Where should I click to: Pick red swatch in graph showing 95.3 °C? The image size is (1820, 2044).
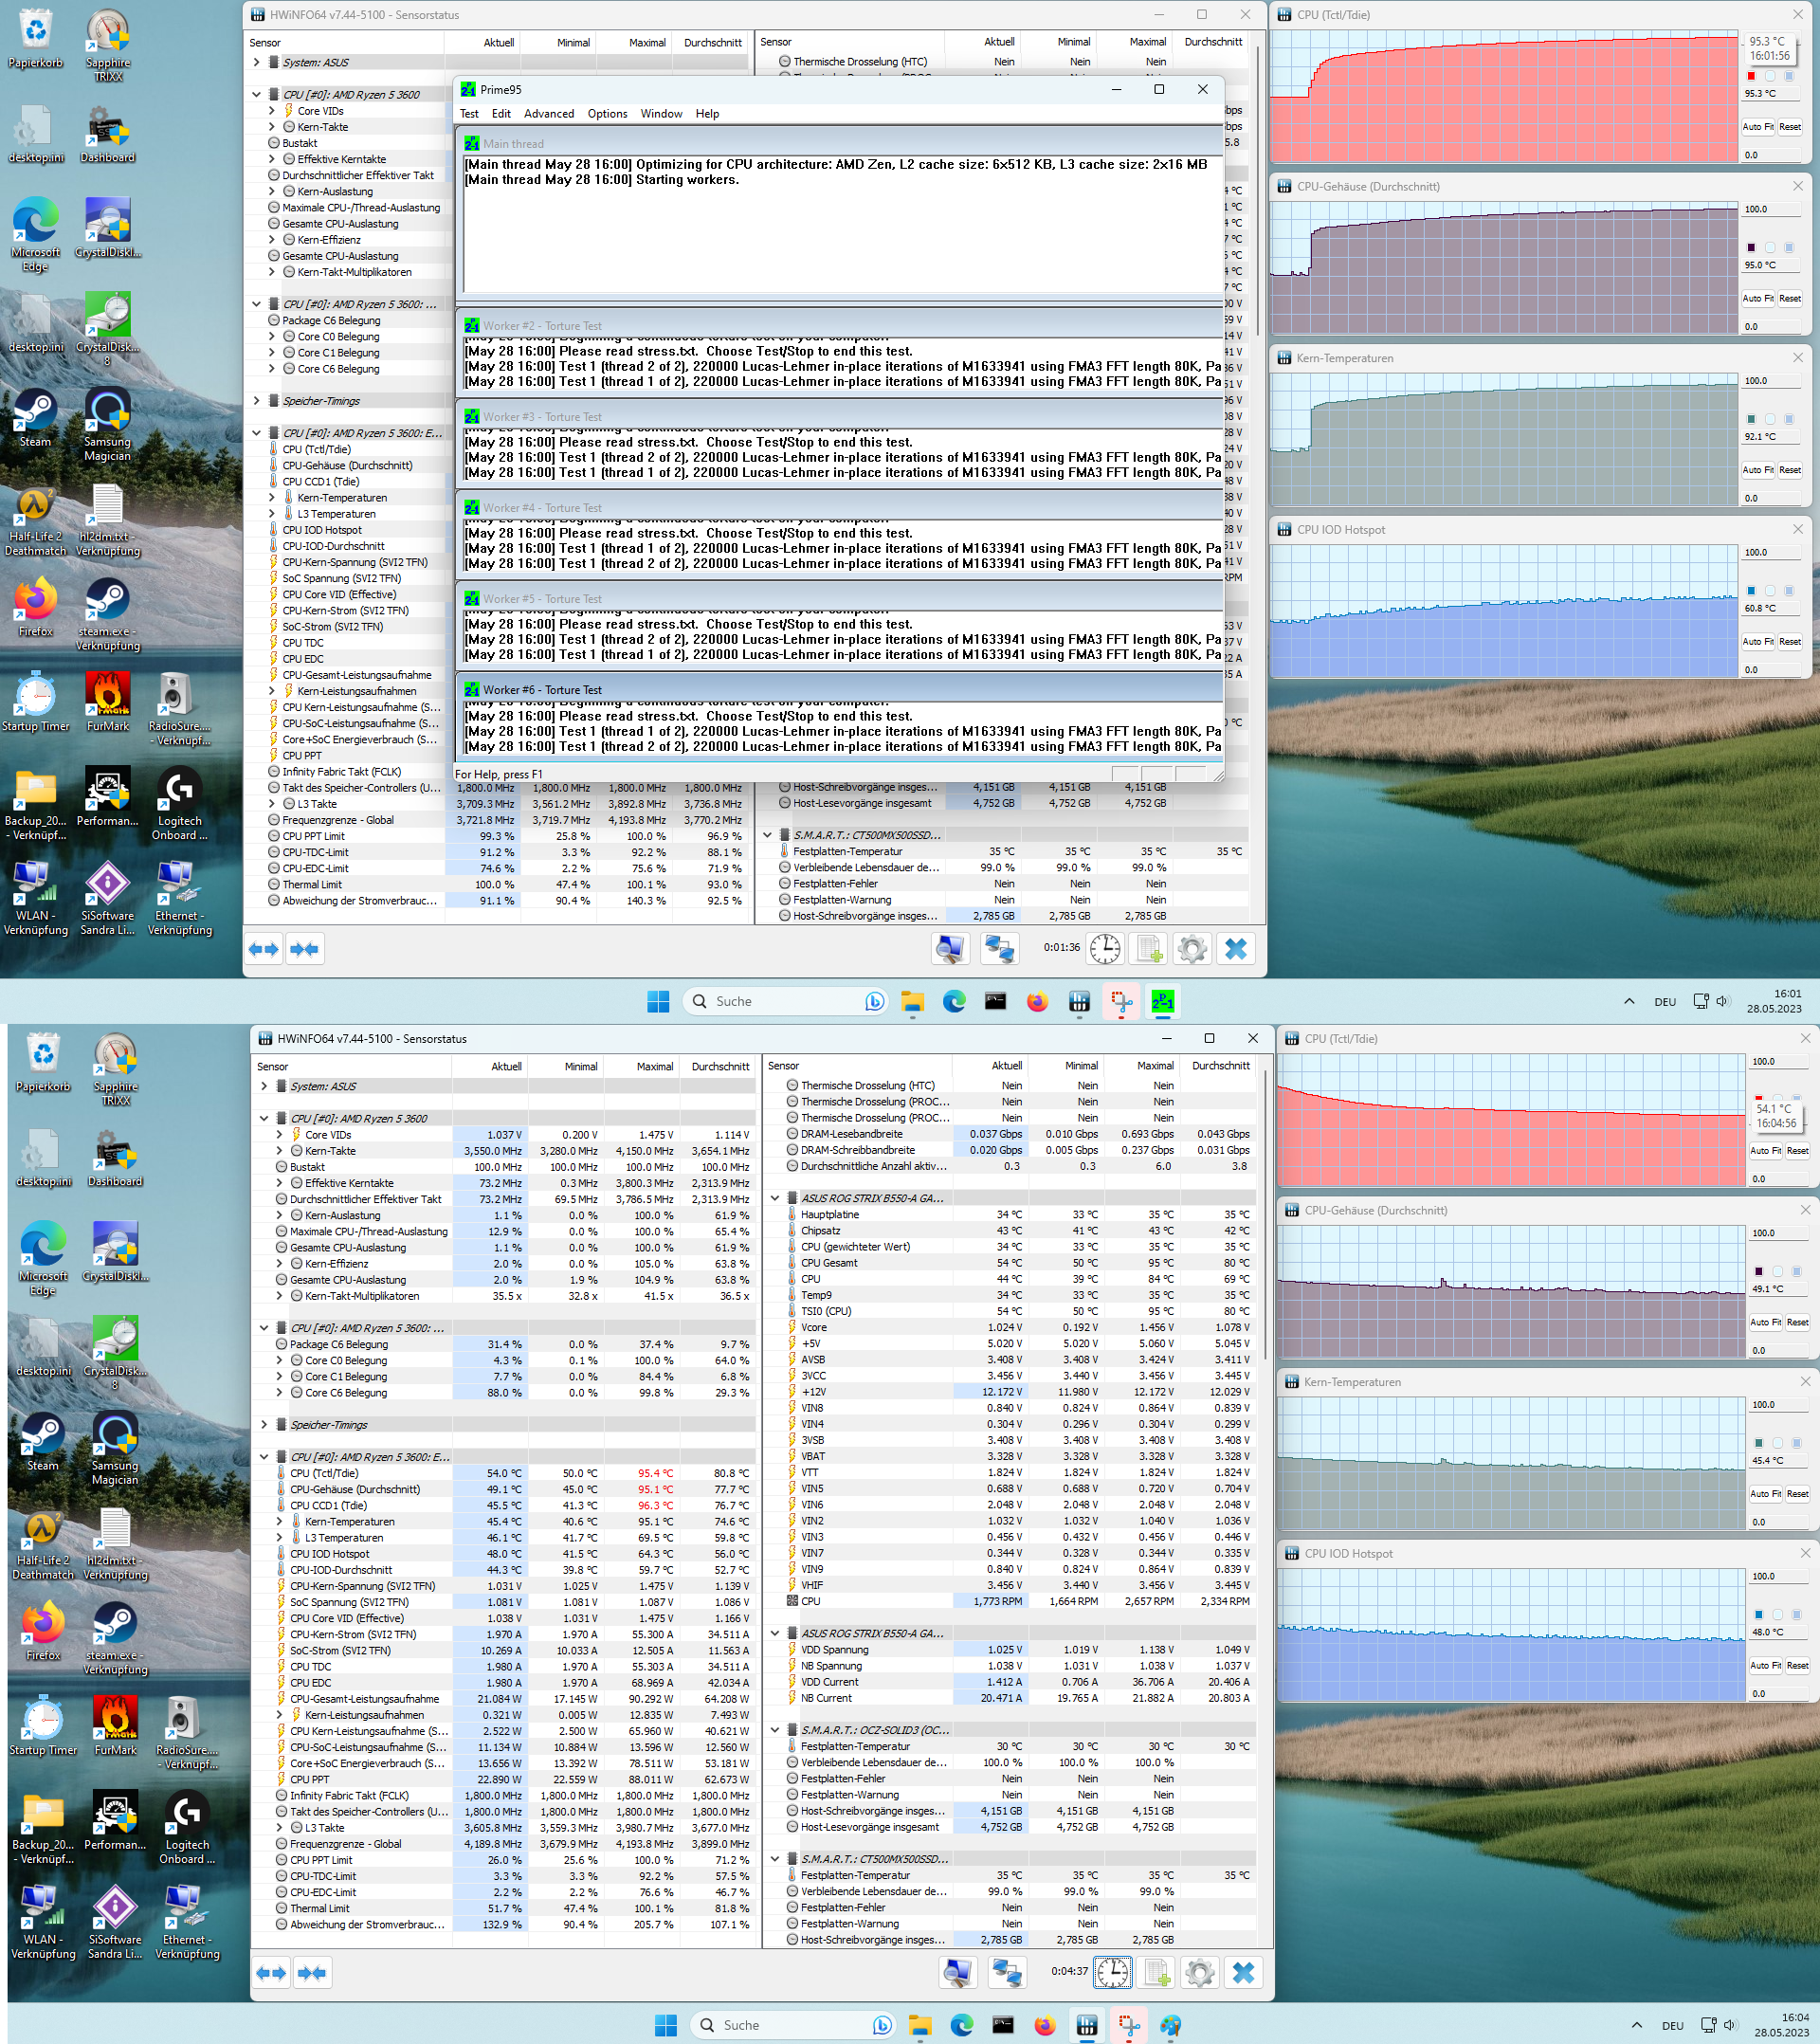1751,76
